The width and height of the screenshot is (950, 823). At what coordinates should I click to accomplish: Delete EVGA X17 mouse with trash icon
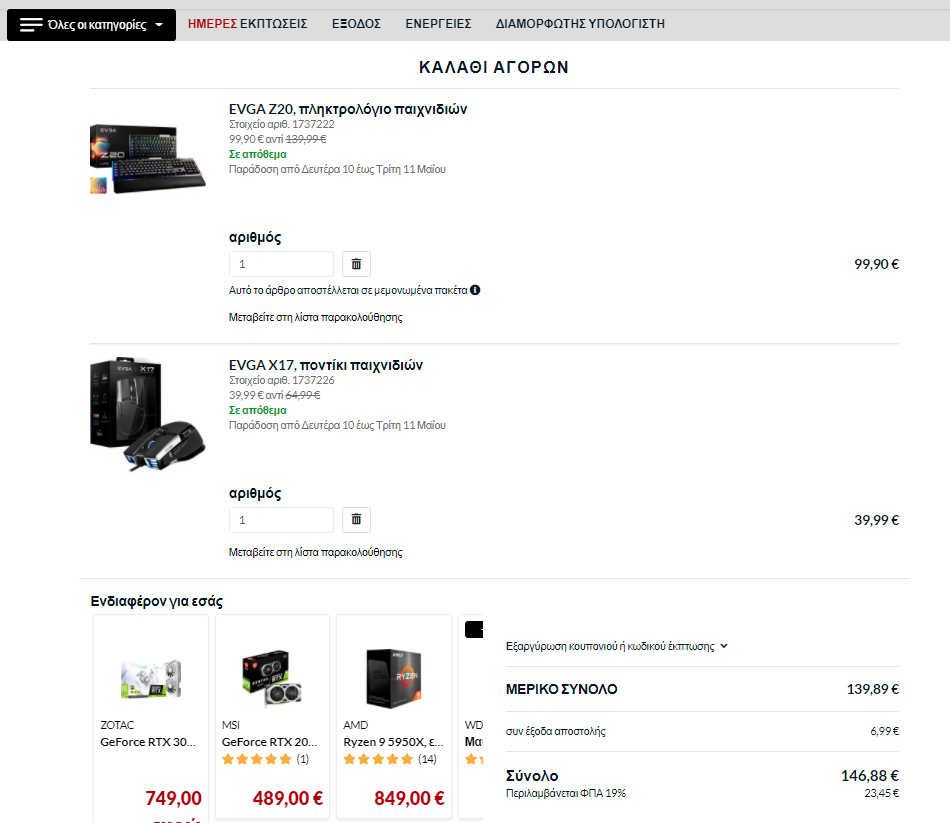point(356,520)
